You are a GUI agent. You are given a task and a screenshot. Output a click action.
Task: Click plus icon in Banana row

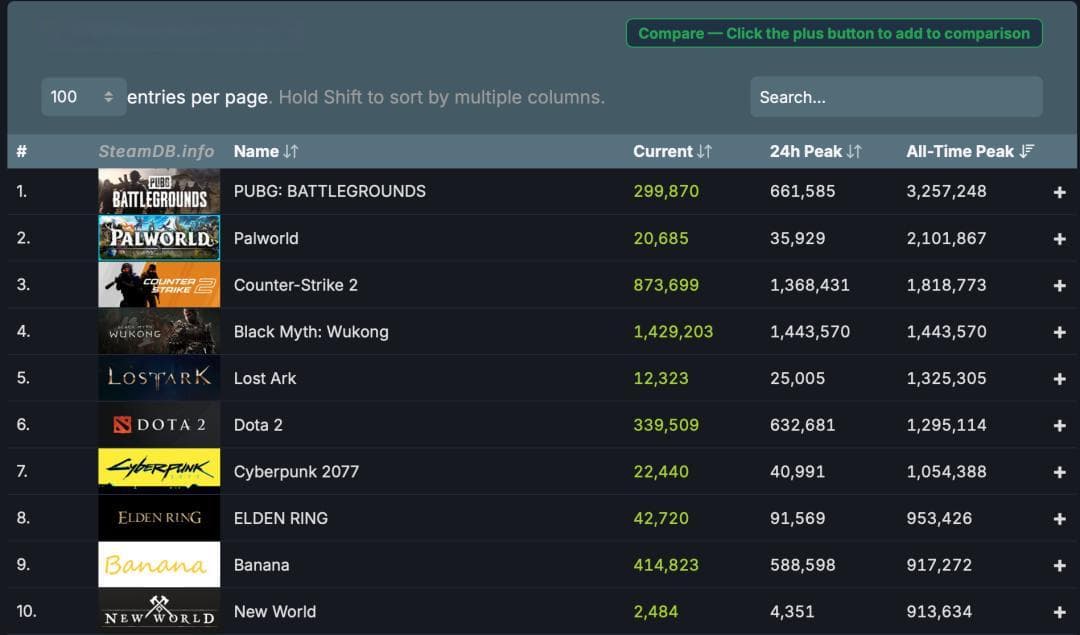1059,565
